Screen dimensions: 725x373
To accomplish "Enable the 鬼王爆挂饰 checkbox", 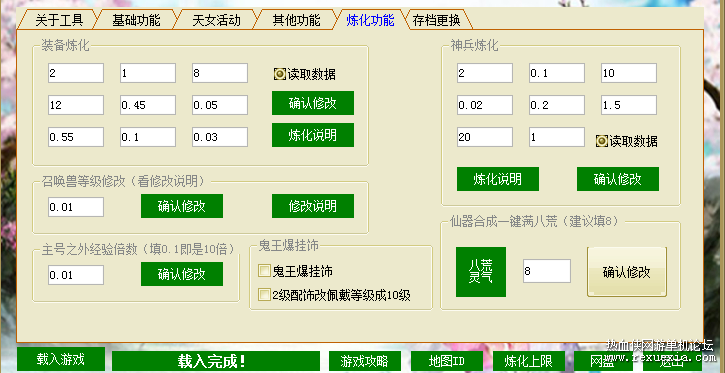I will click(295, 271).
